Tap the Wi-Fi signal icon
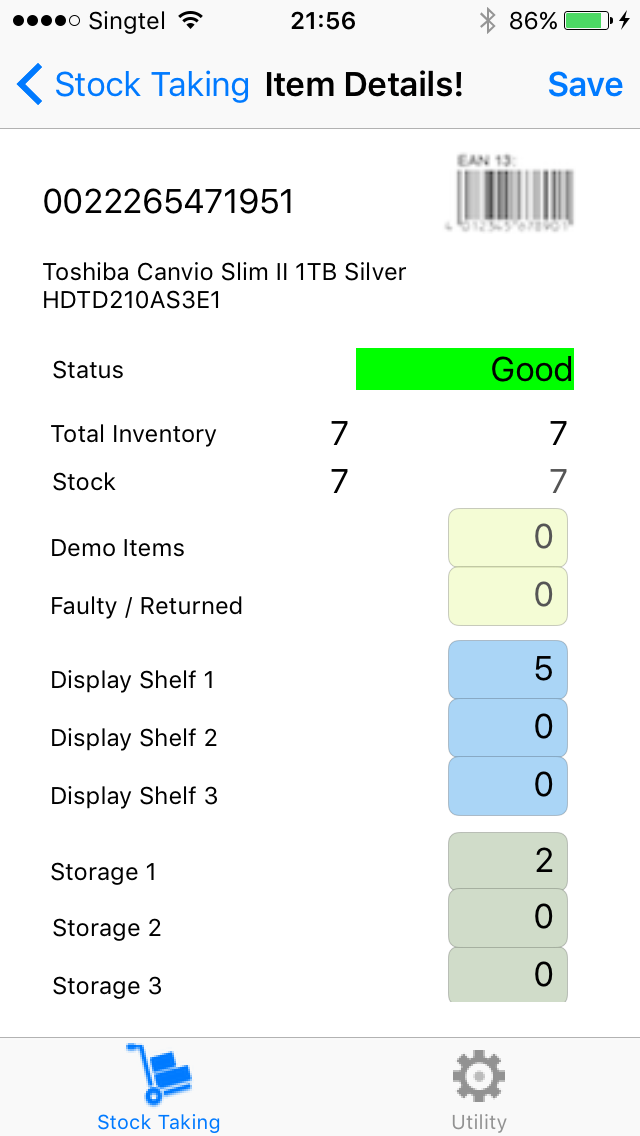 190,21
